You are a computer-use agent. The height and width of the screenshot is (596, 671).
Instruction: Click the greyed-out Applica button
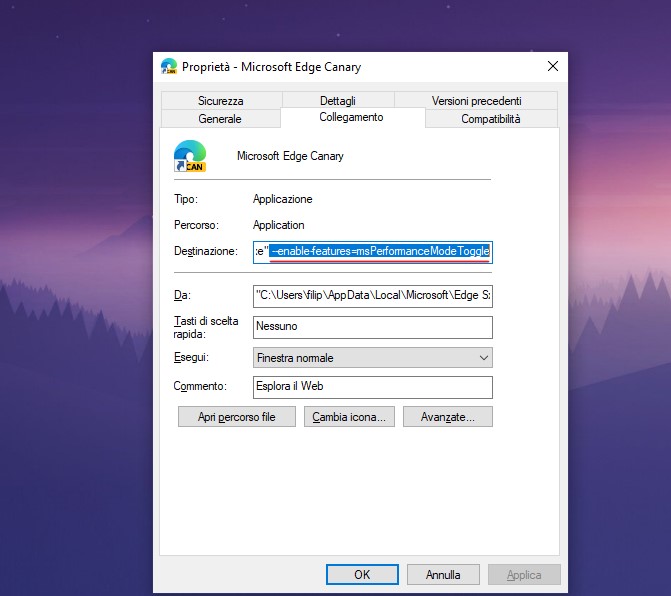pyautogui.click(x=524, y=574)
